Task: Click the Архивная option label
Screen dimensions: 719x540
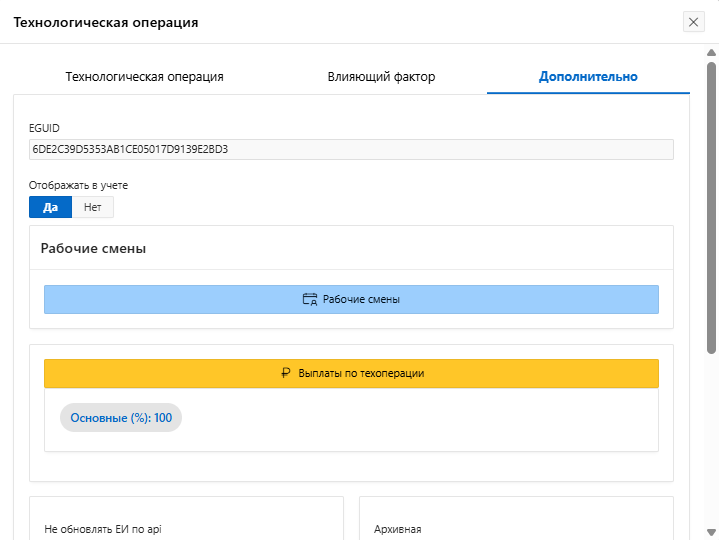Action: pos(397,528)
